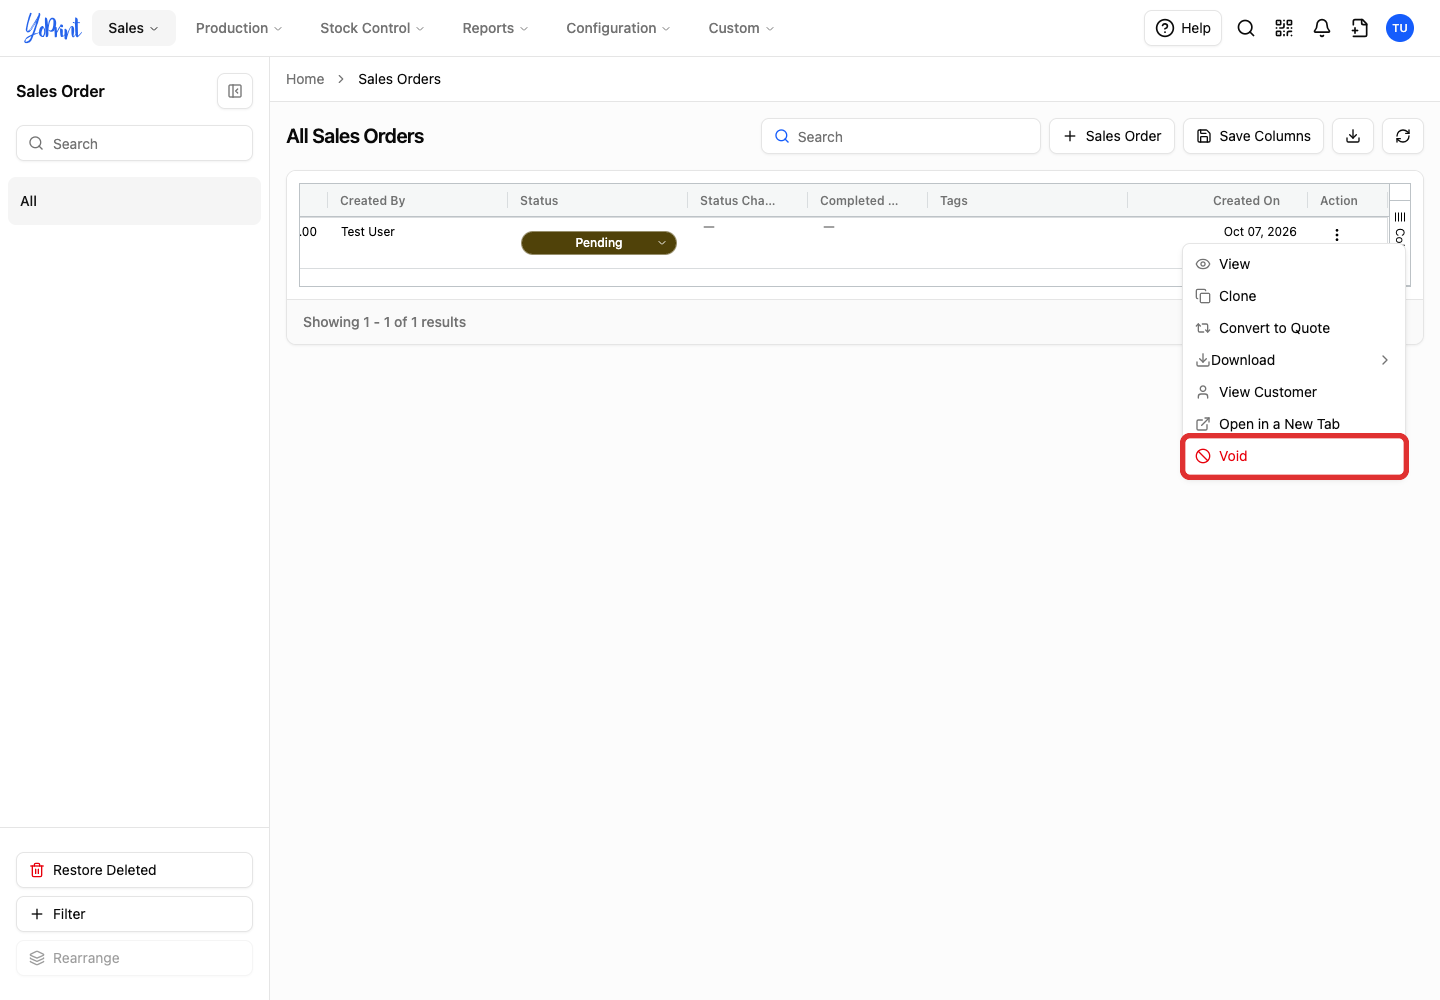This screenshot has height=1000, width=1440.
Task: Open the global search magnifier icon
Action: click(x=1246, y=28)
